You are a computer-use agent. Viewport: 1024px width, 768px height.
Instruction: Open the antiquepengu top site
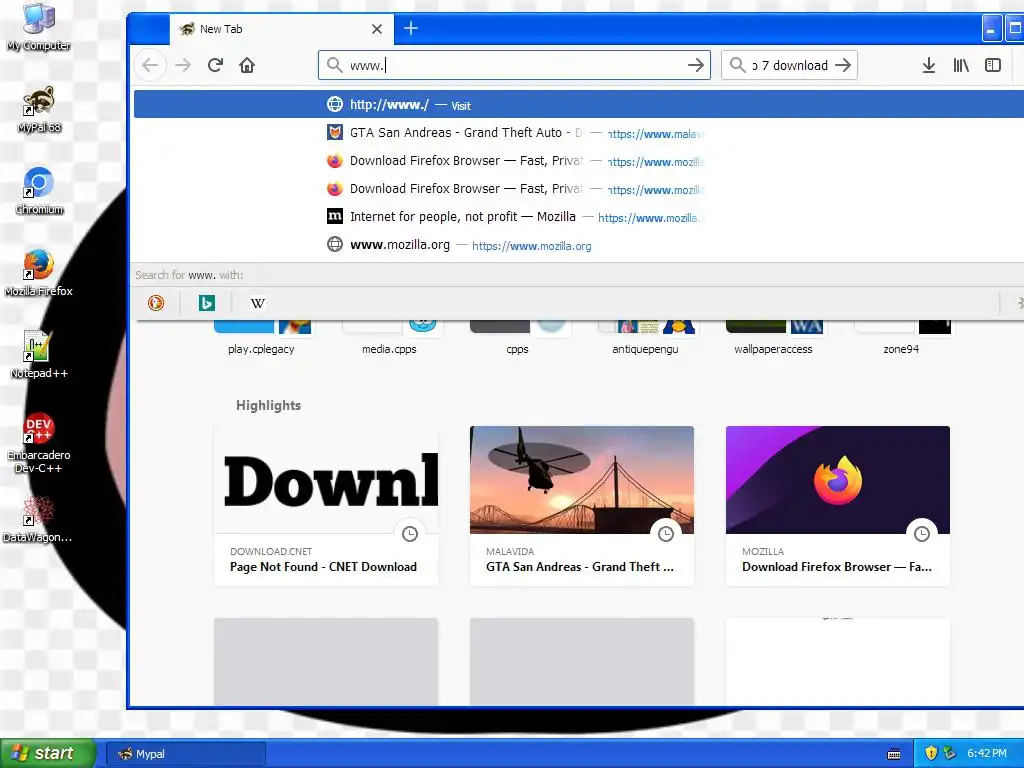645,338
